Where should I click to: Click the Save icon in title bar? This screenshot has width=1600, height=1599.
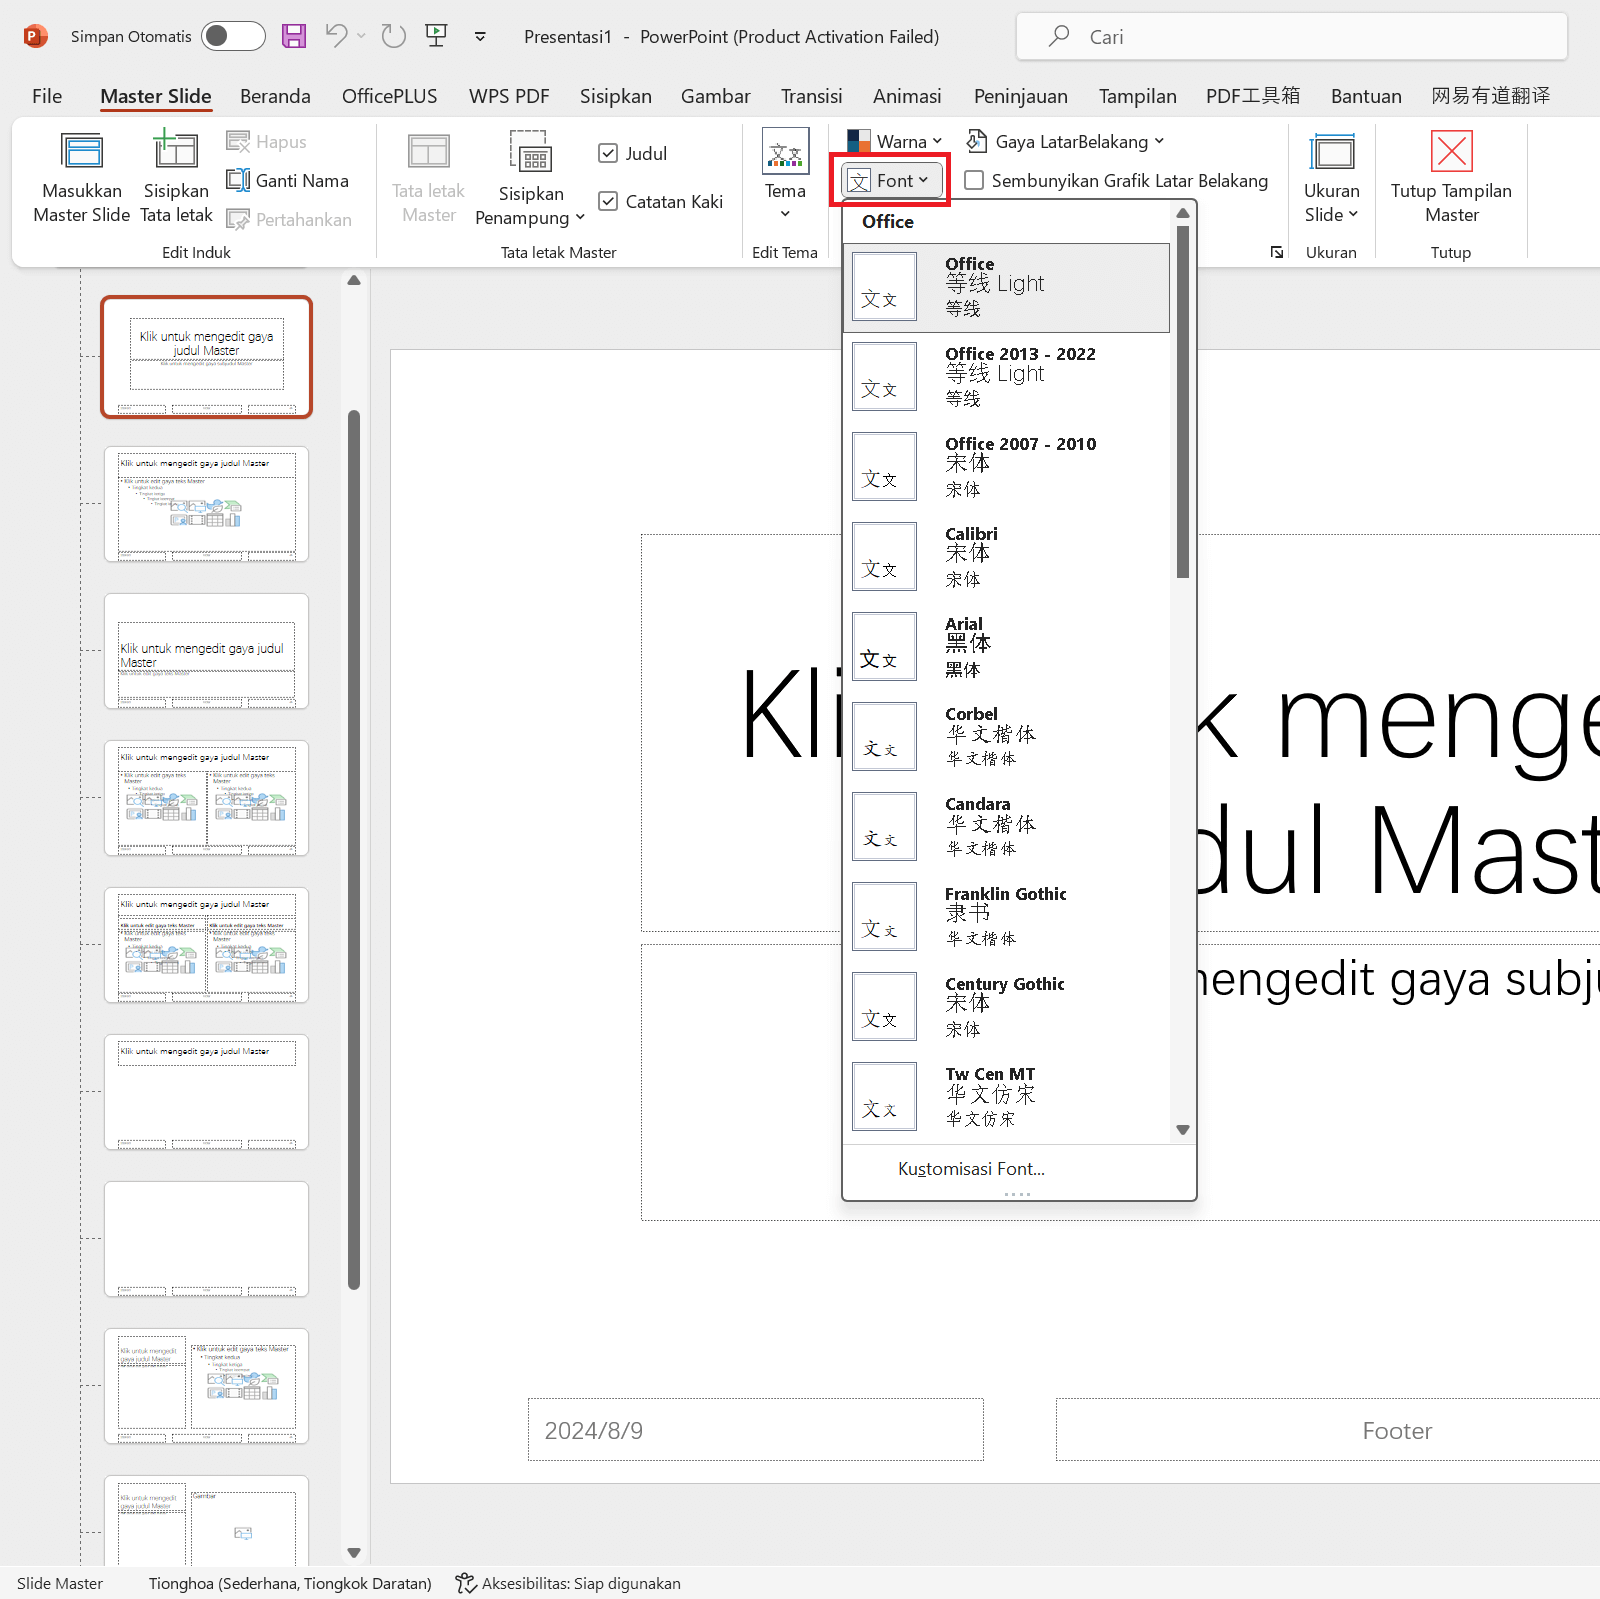click(x=294, y=37)
